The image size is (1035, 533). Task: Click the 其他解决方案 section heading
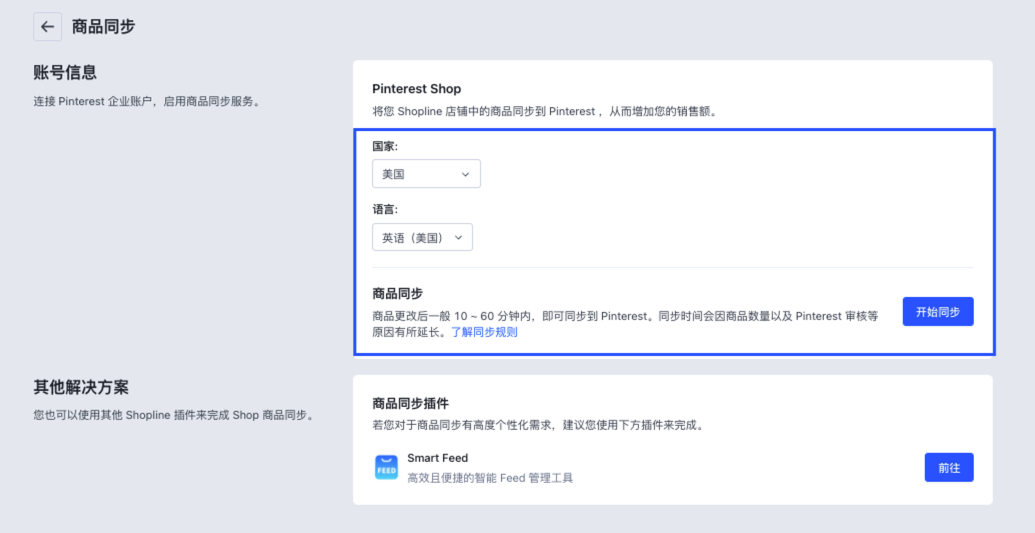[x=81, y=387]
